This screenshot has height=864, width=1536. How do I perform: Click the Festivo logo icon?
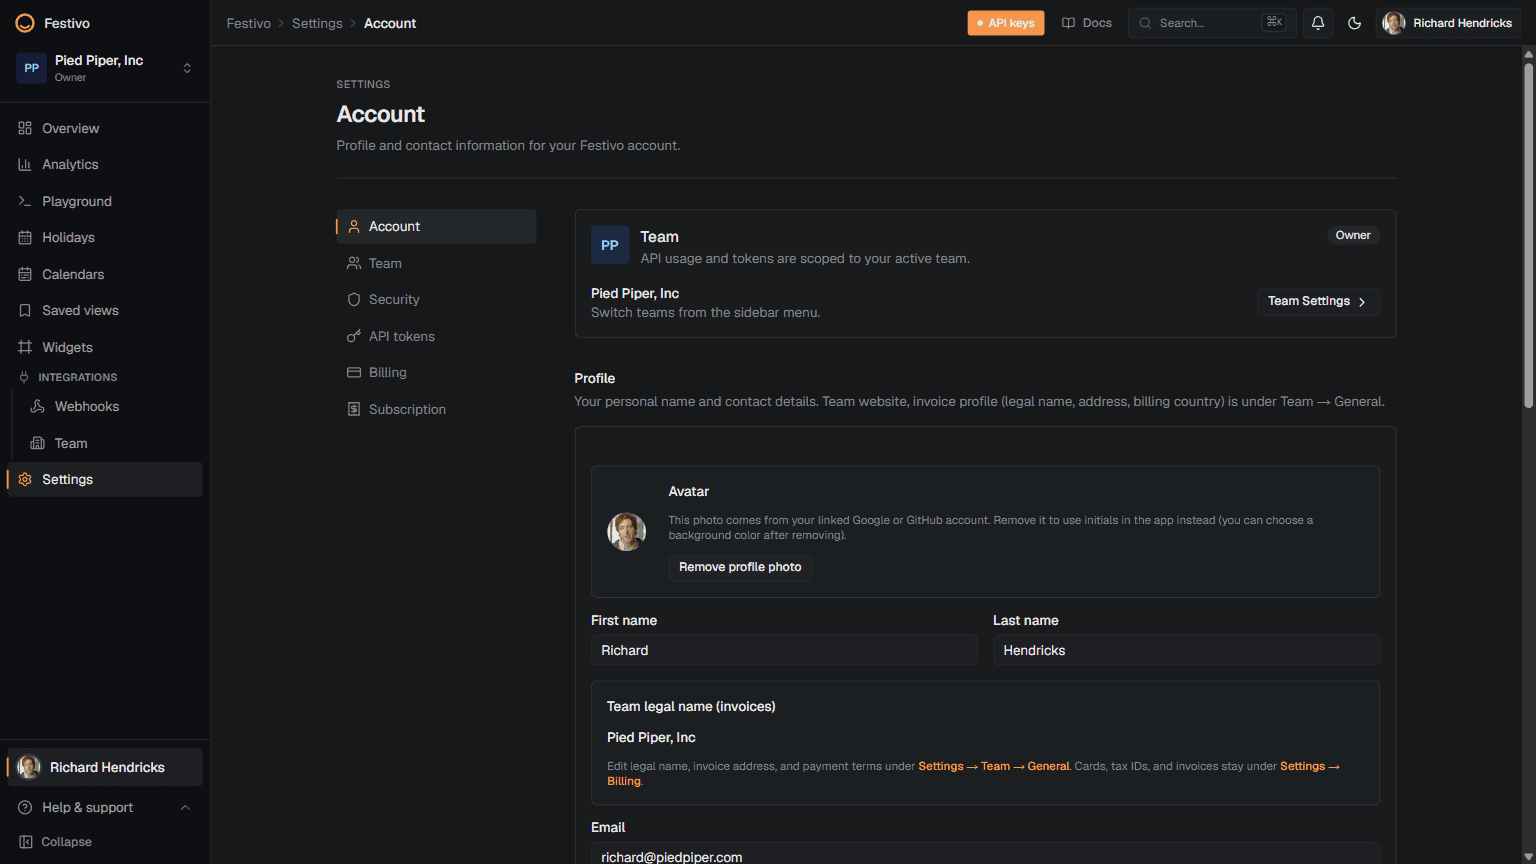click(x=25, y=23)
